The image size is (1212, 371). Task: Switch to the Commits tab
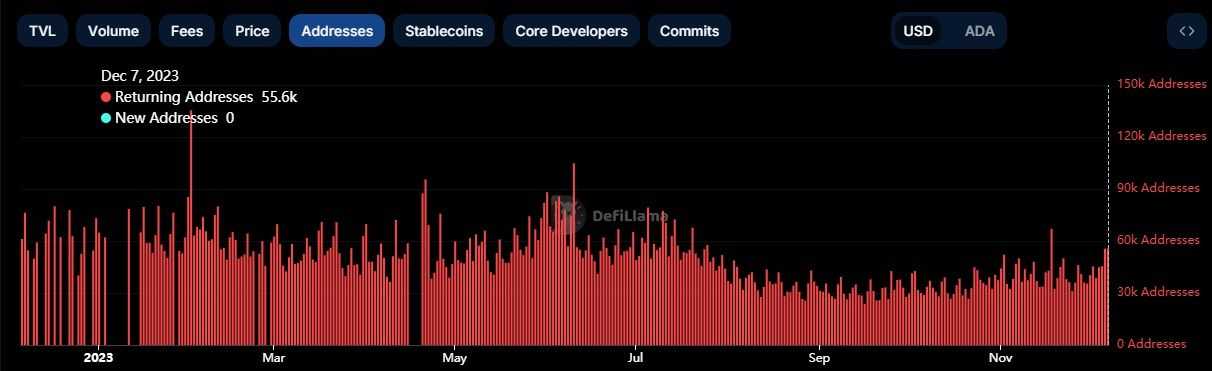[689, 31]
